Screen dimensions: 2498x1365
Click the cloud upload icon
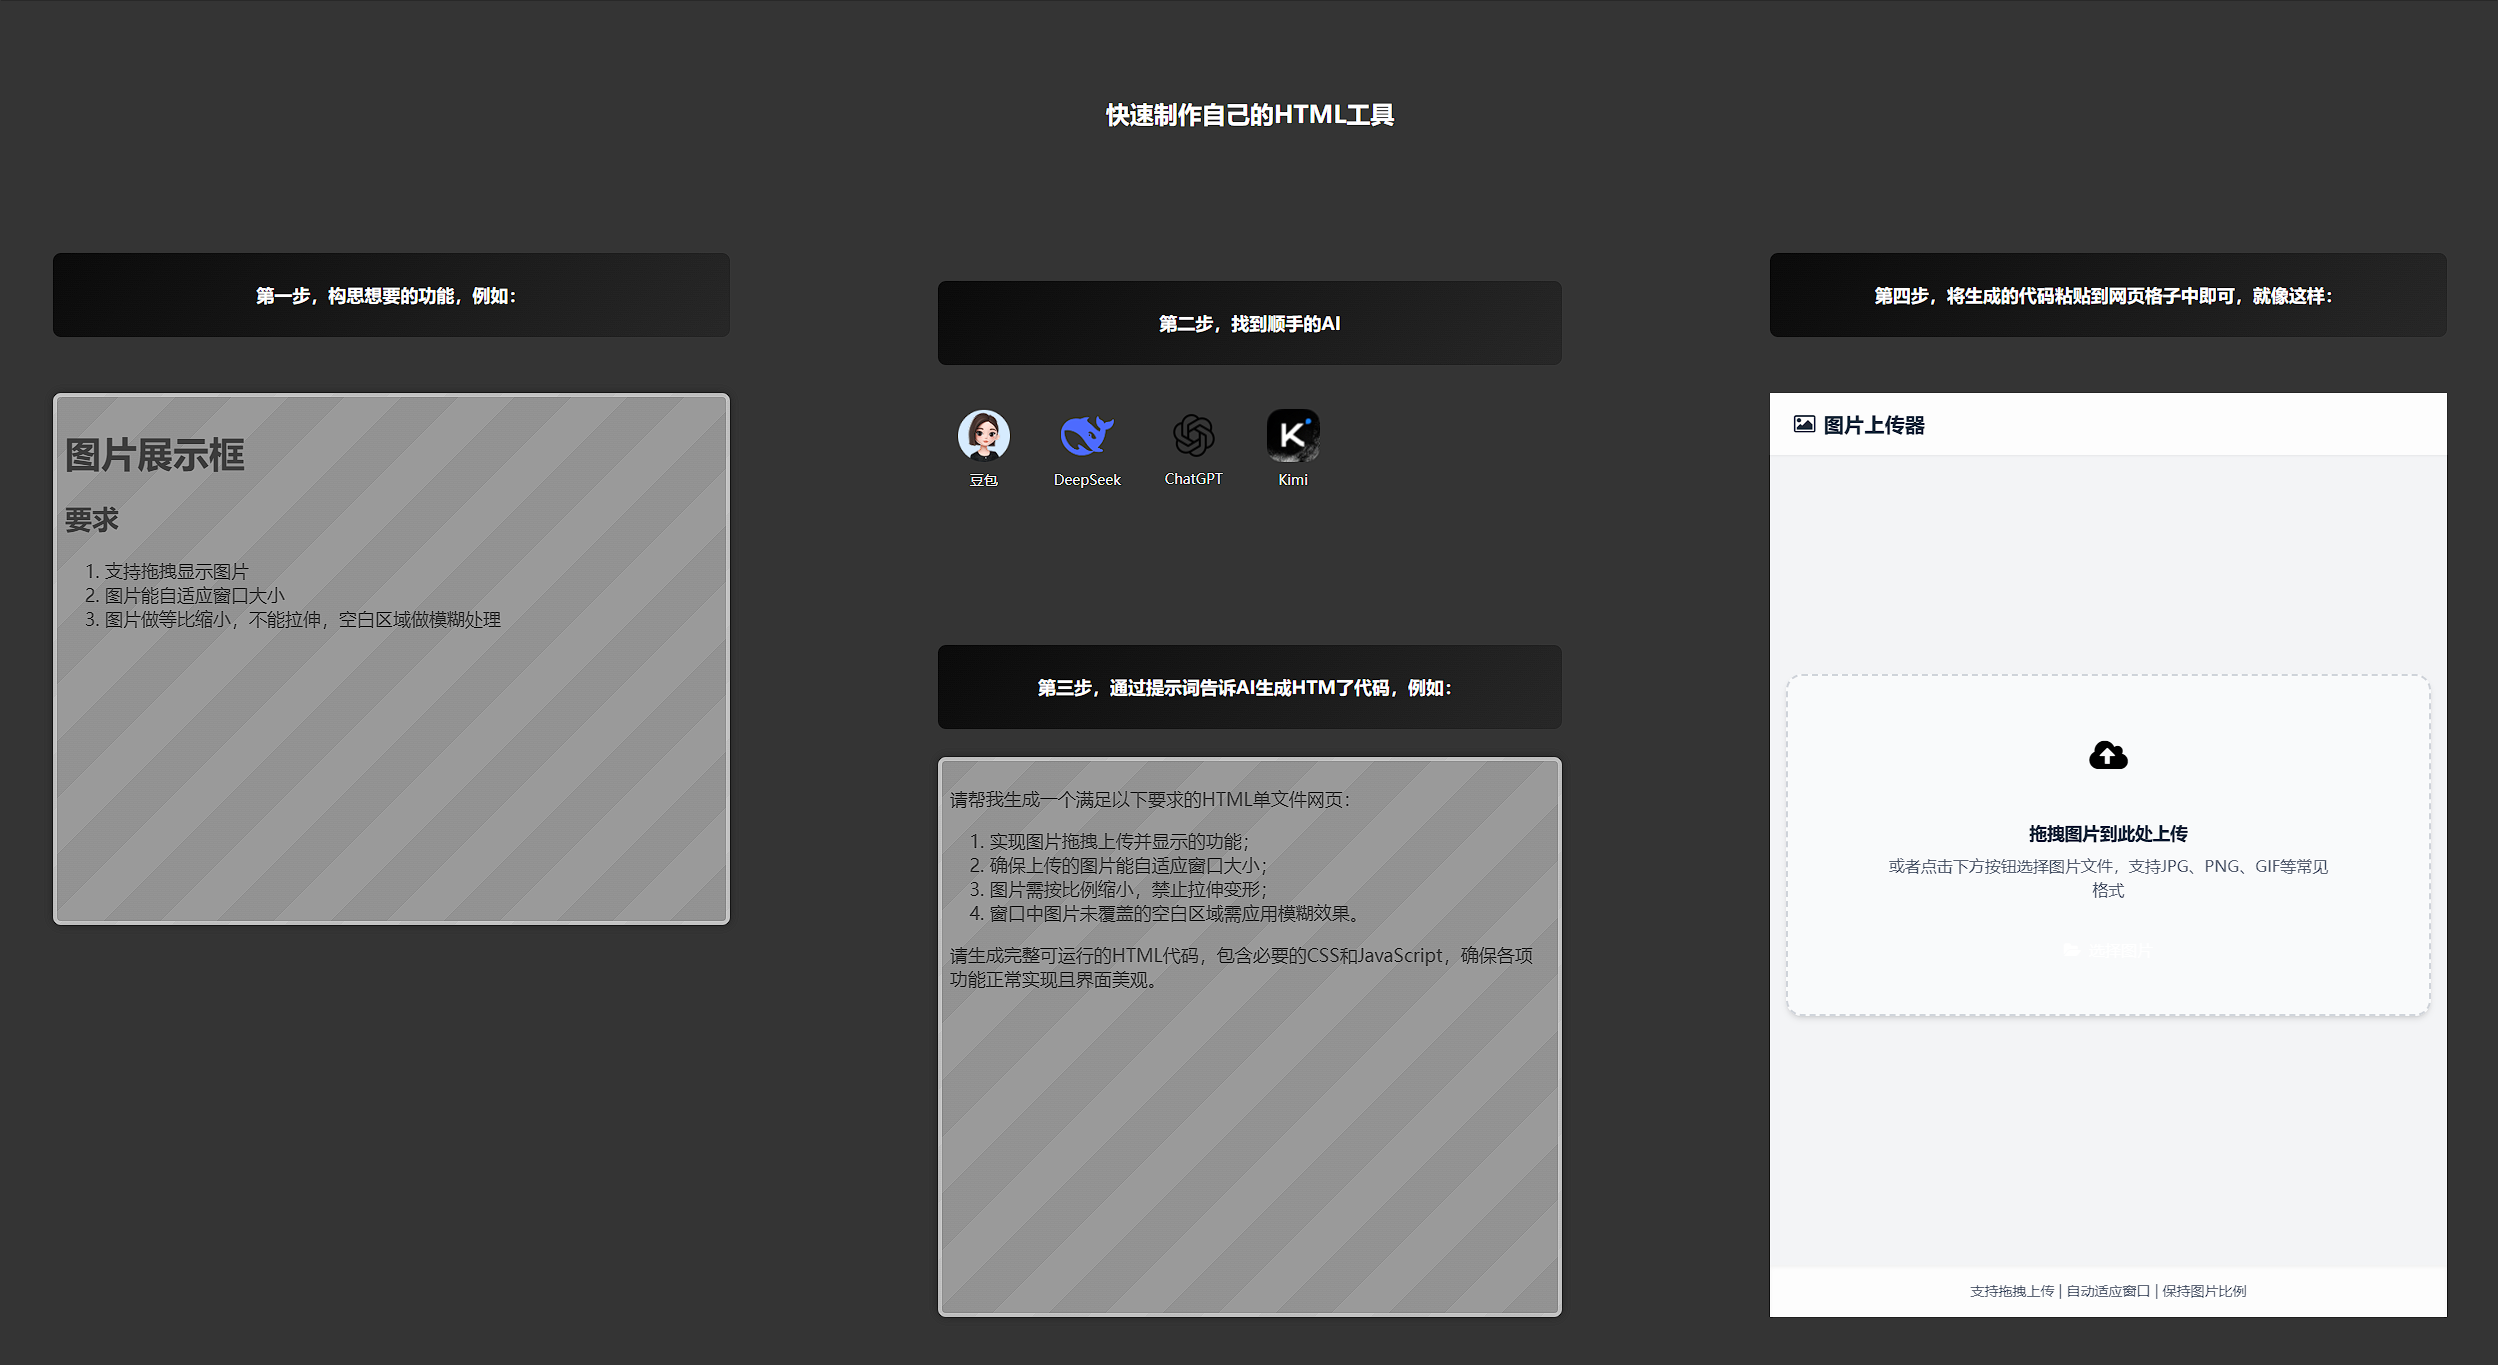(2108, 755)
